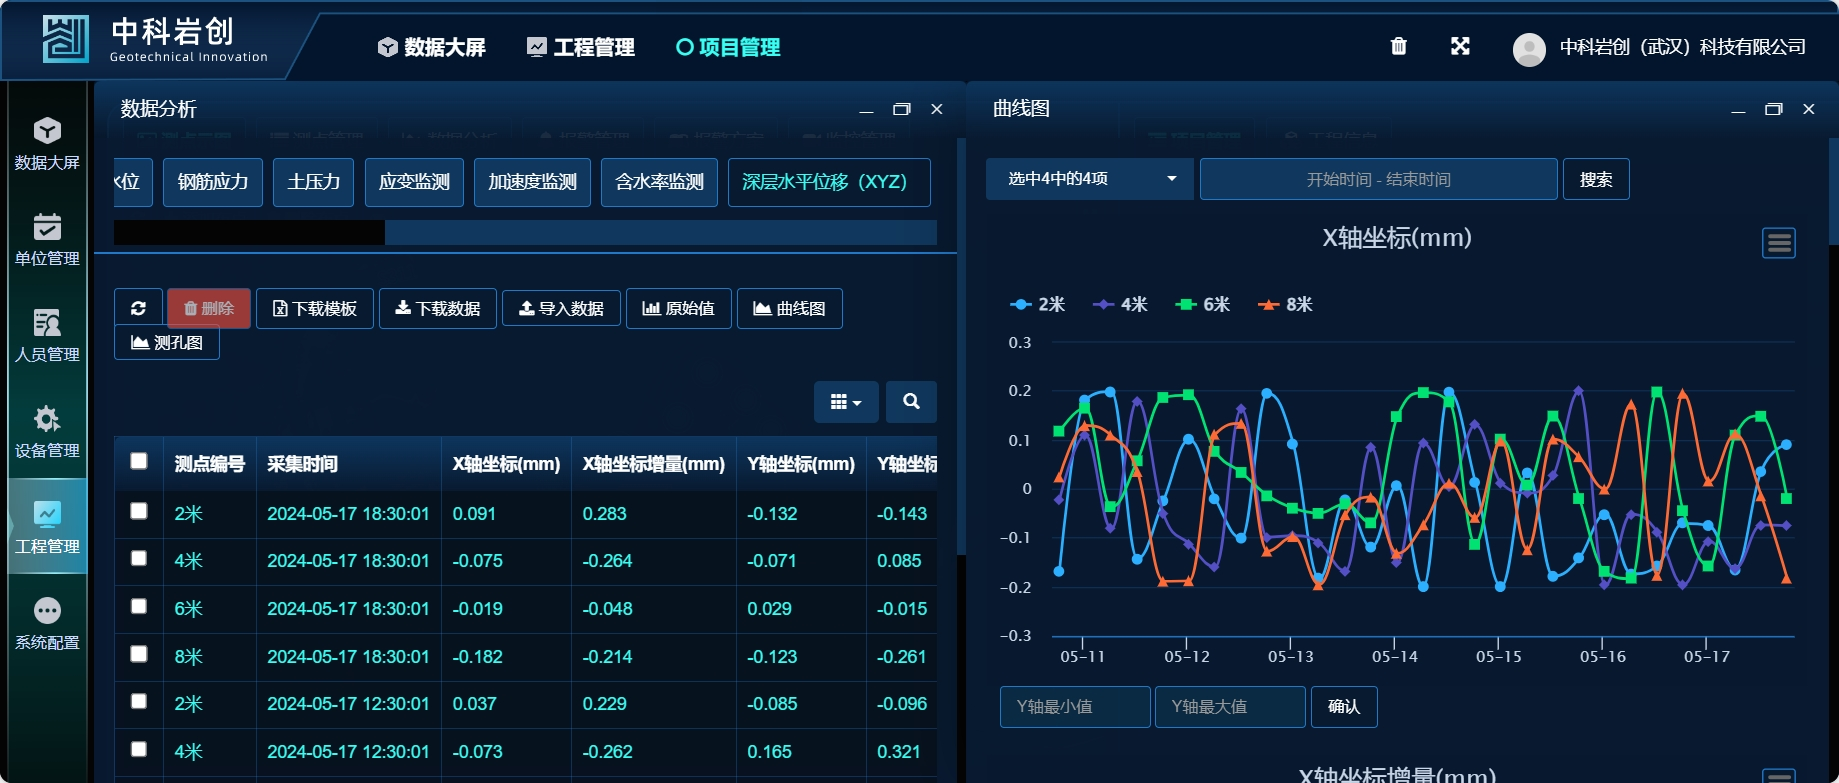Screen dimensions: 1839x783
Task: Minimize the 曲线图 window
Action: tap(1738, 109)
